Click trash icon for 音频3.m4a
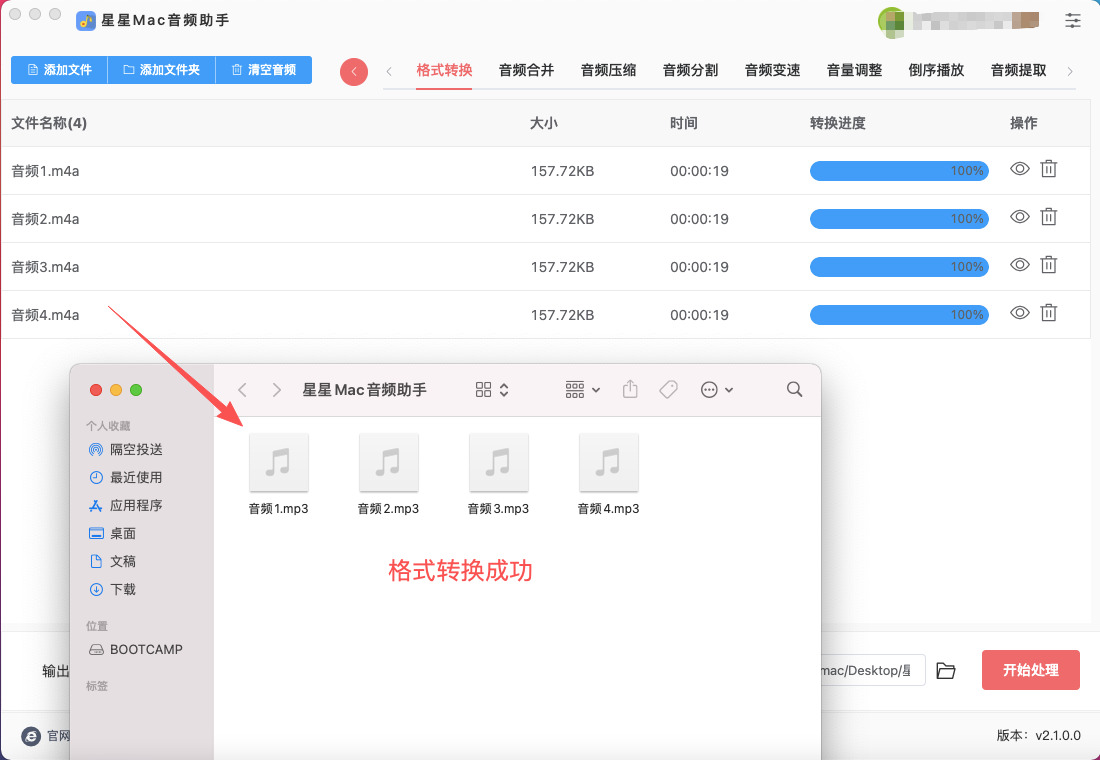The image size is (1100, 760). click(1048, 266)
